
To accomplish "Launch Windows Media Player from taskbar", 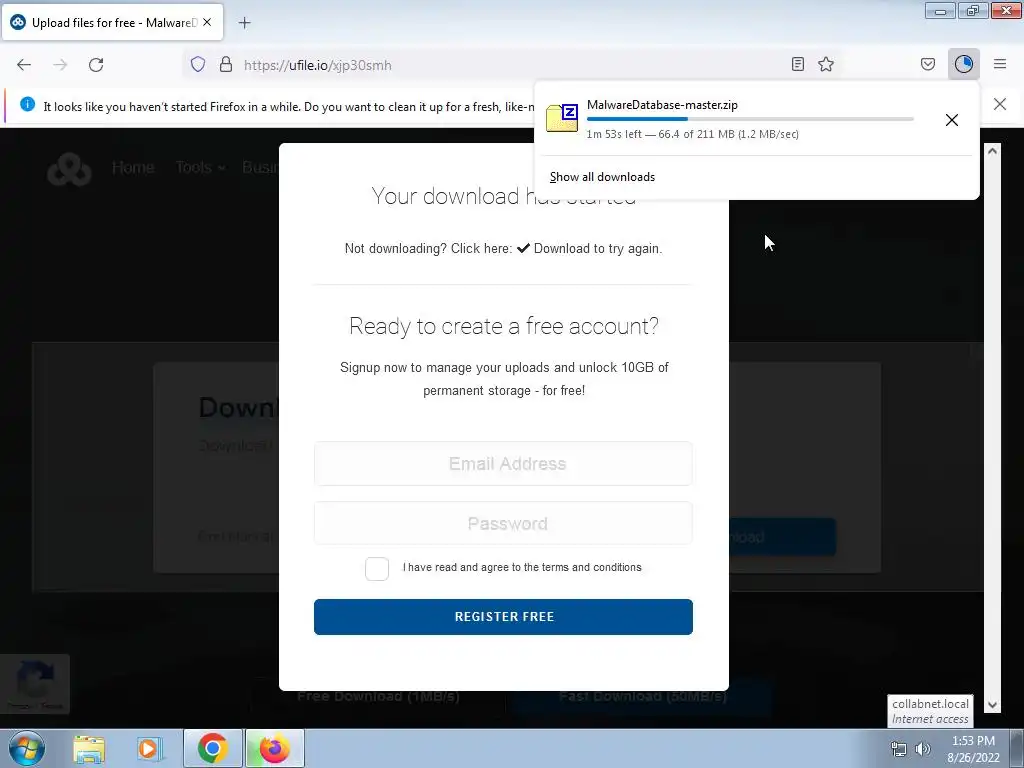I will point(148,749).
